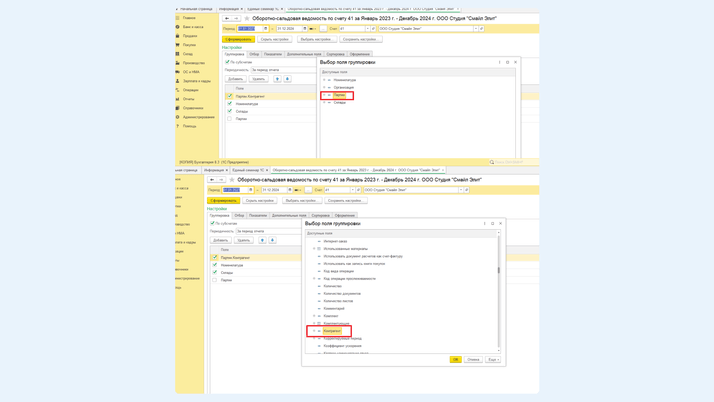Click the move up arrow in upper settings
Viewport: 714px width, 402px height.
[278, 79]
